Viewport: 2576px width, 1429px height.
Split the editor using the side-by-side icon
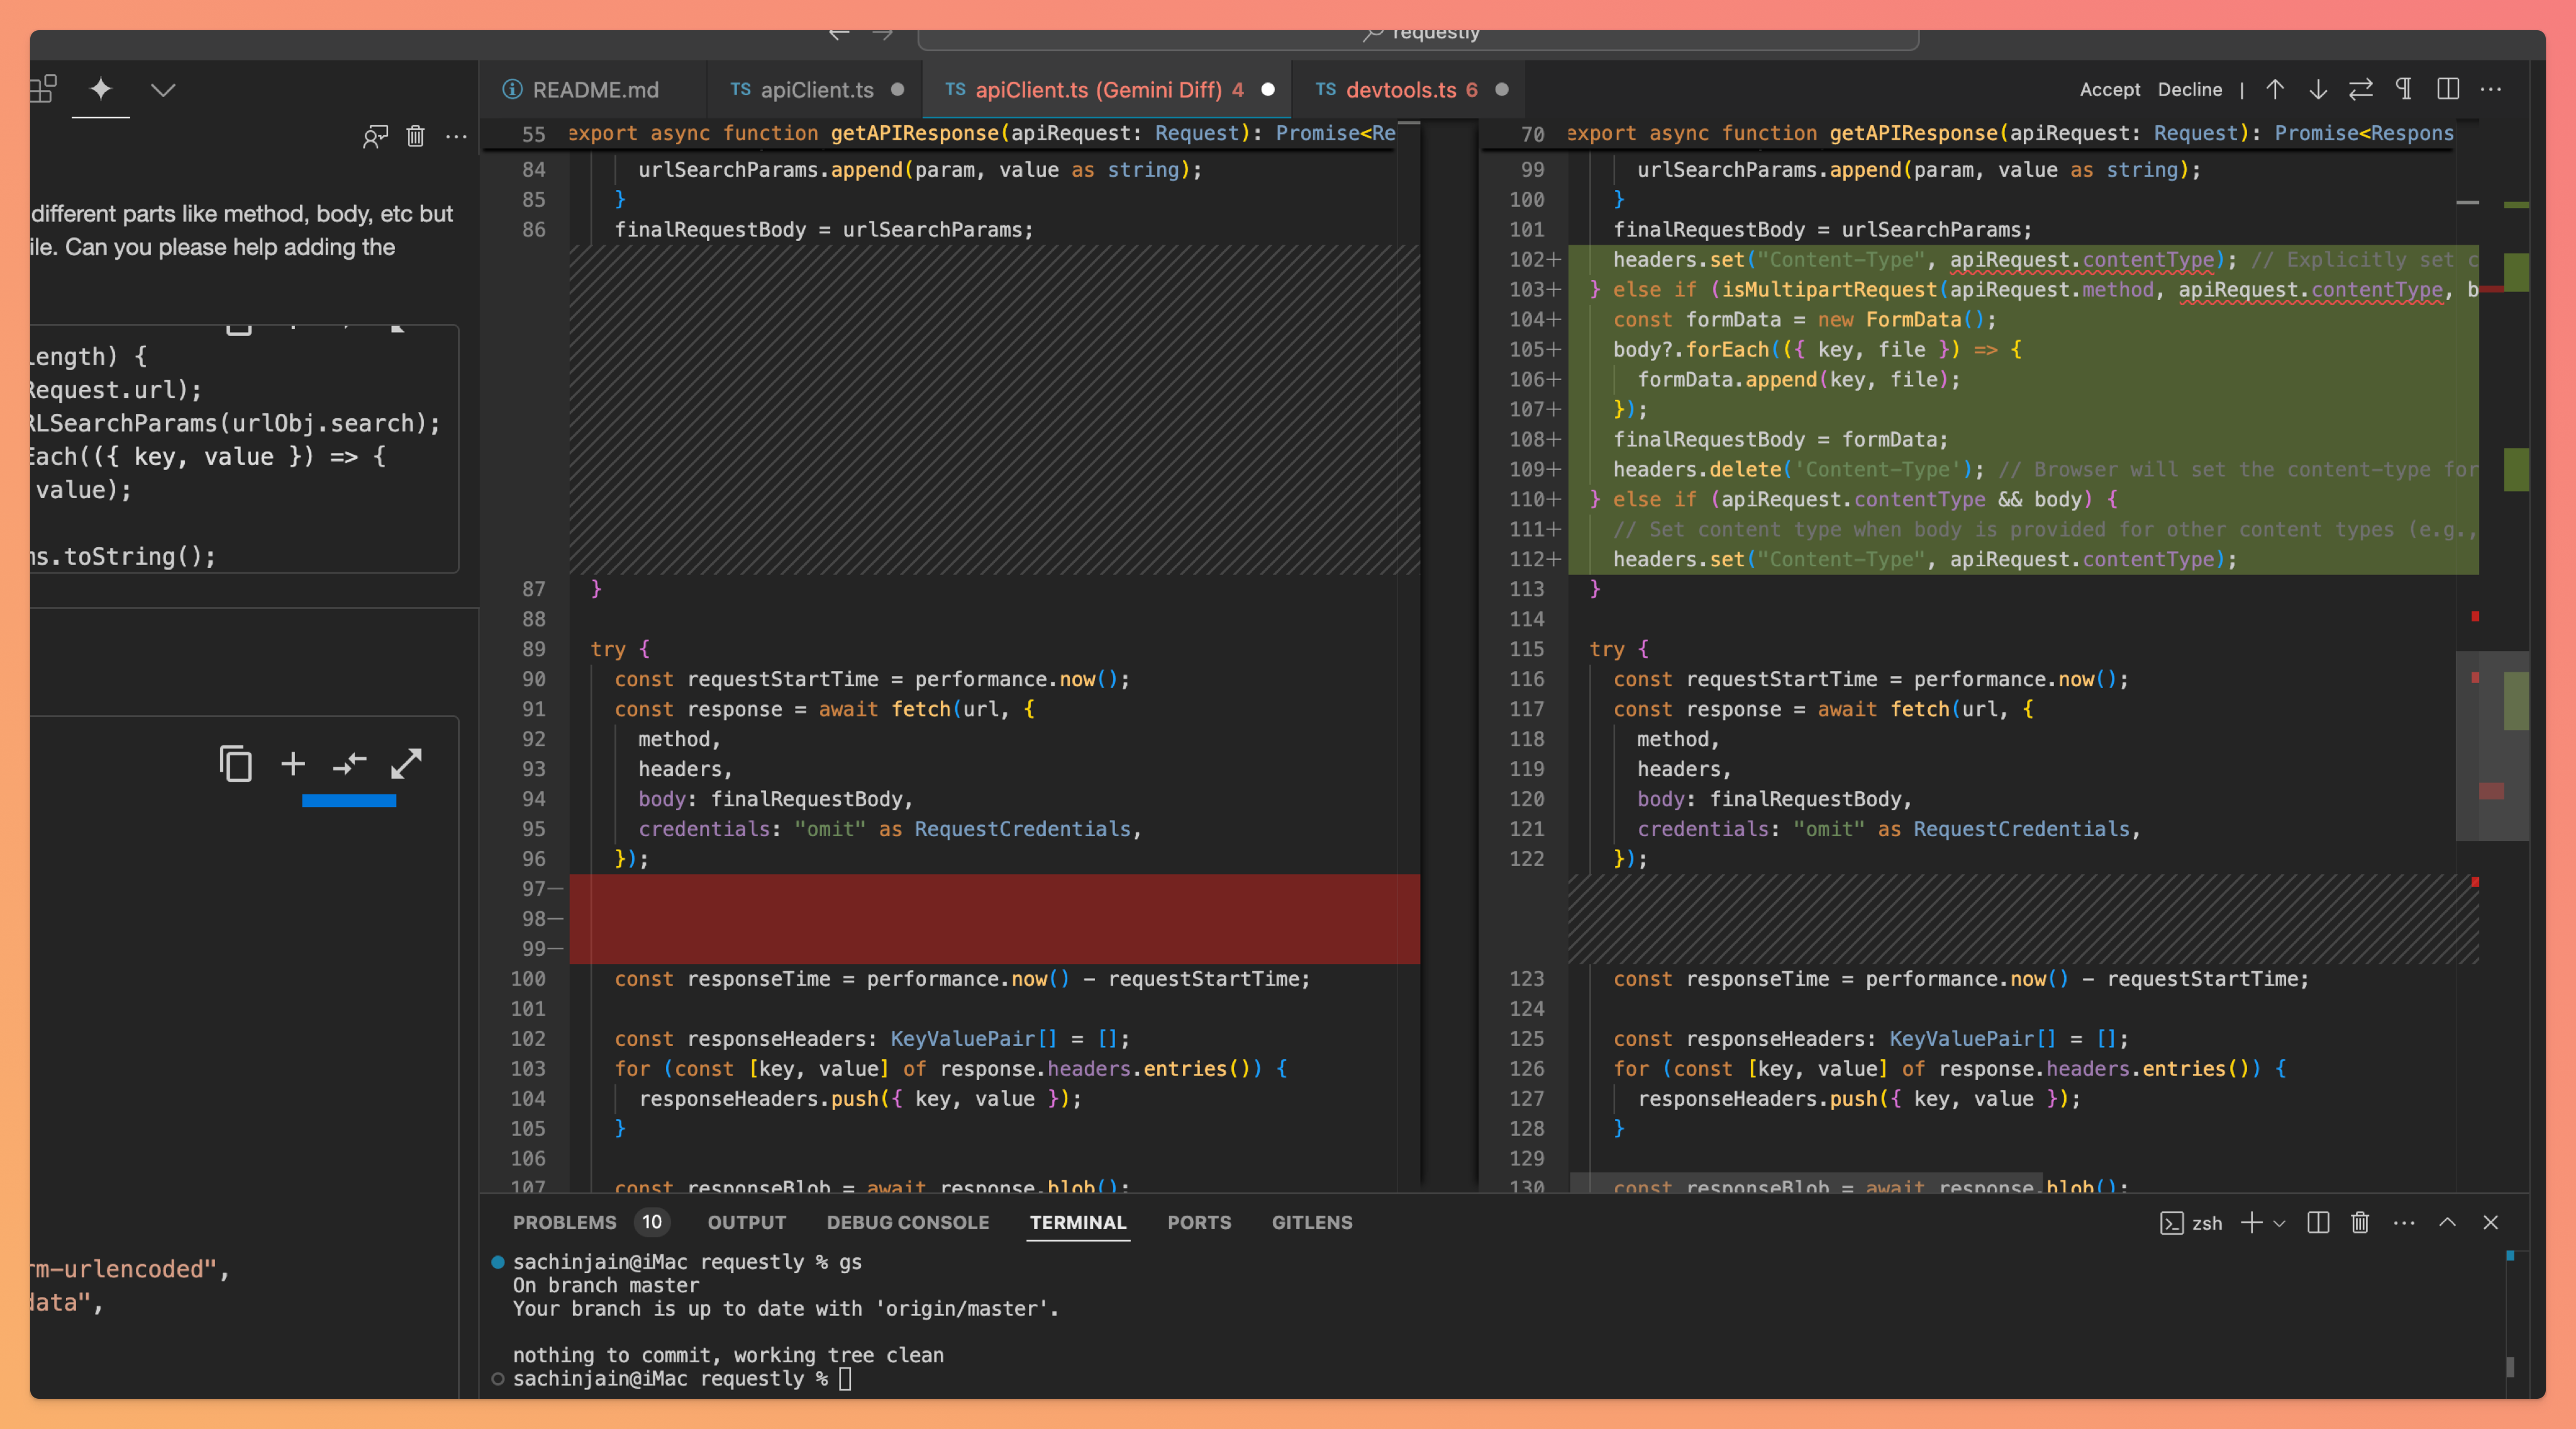click(2448, 89)
